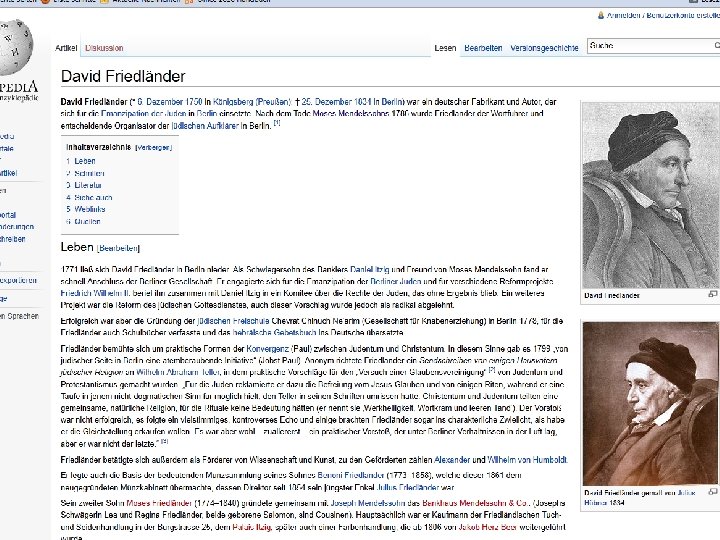The image size is (720, 540).
Task: Open the Julius Hübner link in caption
Action: coord(640,498)
